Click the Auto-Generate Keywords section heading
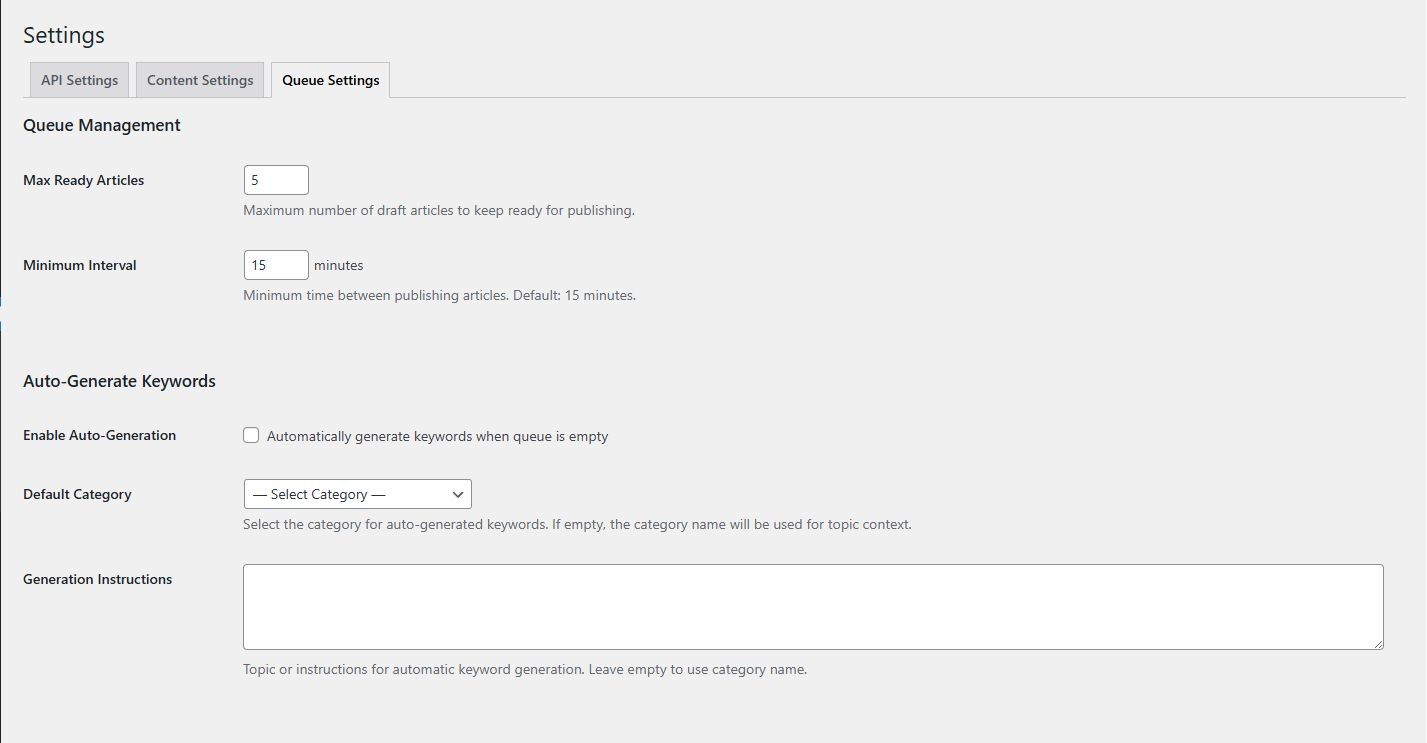The height and width of the screenshot is (743, 1427). (119, 380)
